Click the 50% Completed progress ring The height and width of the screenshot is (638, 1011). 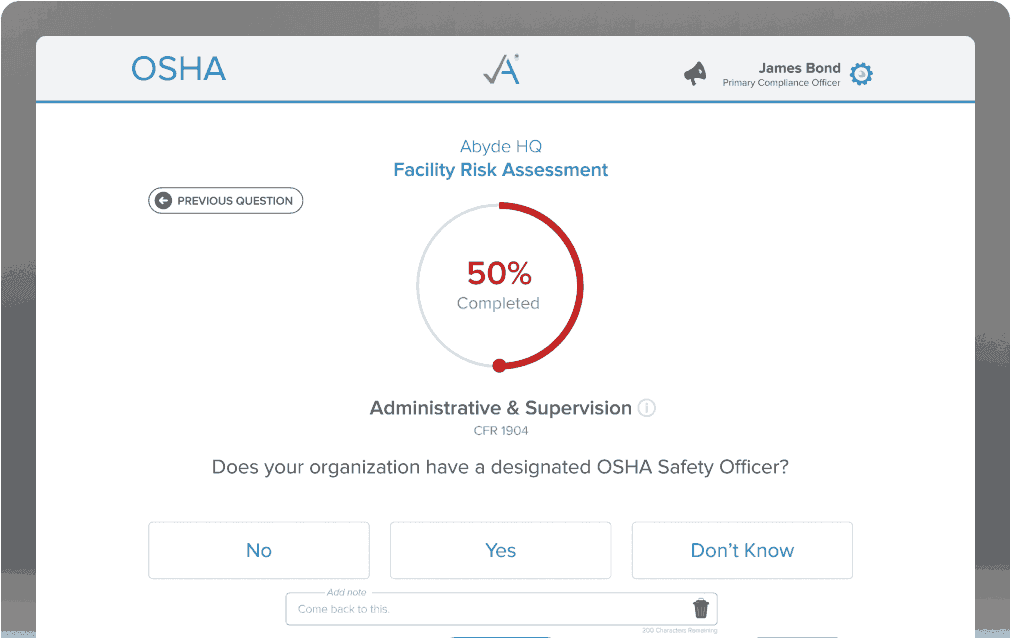click(x=499, y=286)
